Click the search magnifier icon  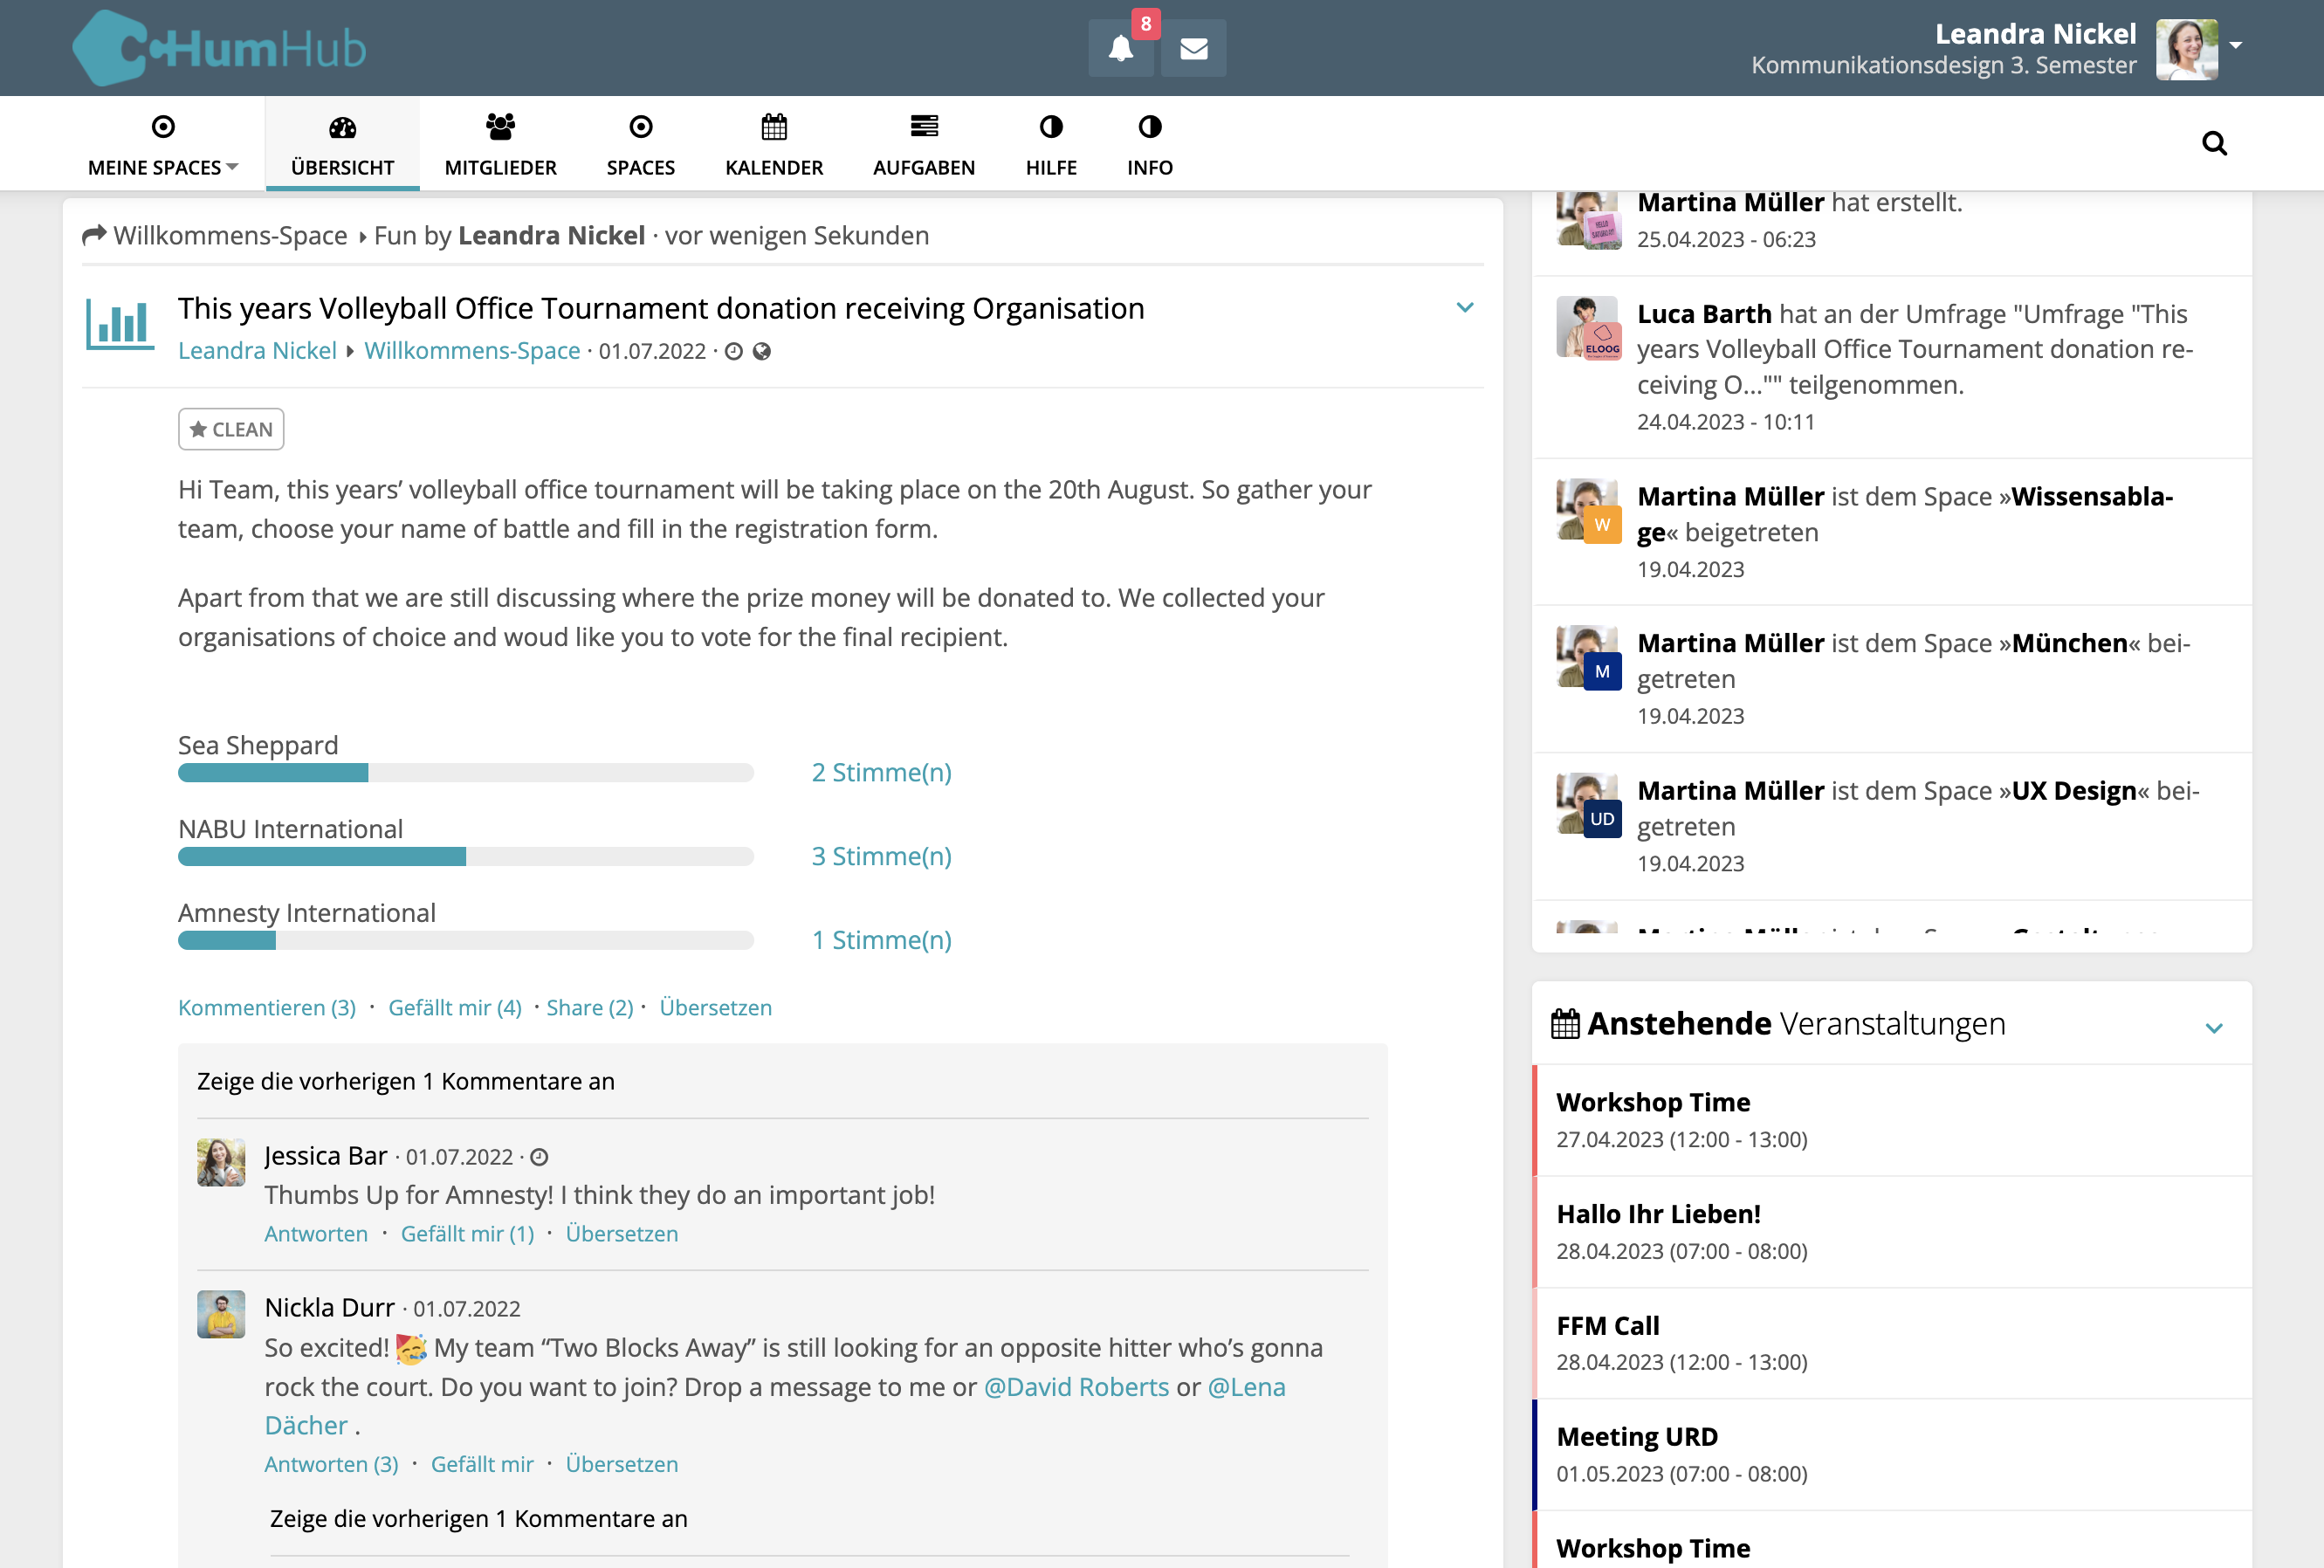coord(2214,144)
